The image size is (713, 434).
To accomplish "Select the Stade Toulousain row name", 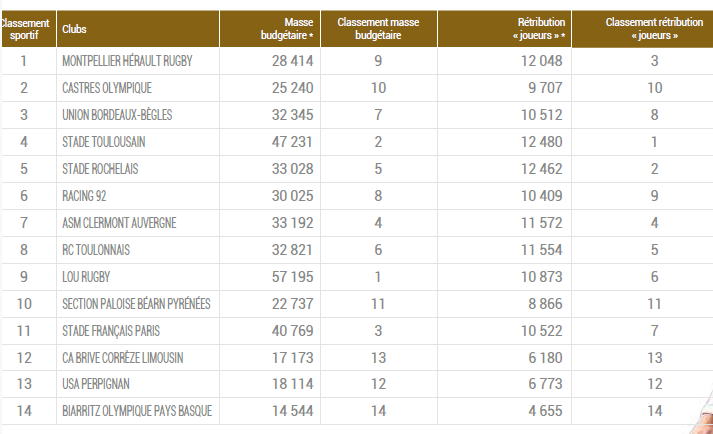I will (103, 142).
